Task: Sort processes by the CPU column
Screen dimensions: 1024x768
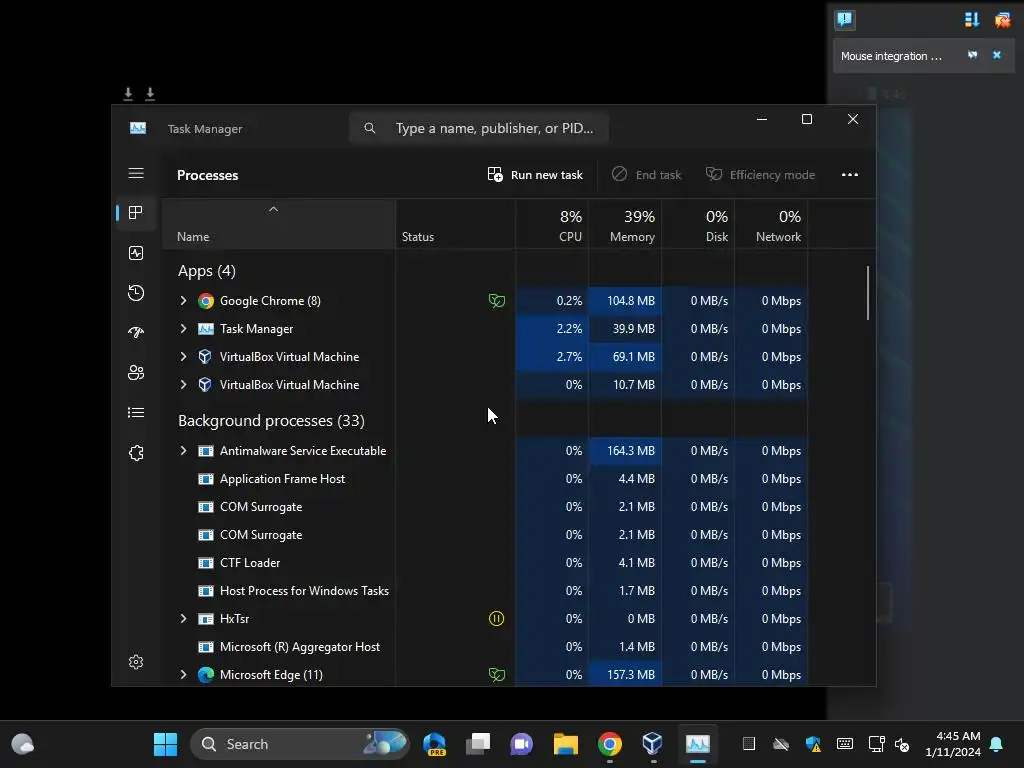Action: click(x=552, y=224)
